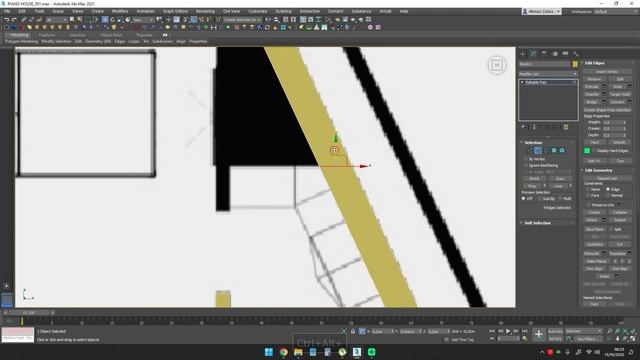Open the Customize menu

pos(258,11)
